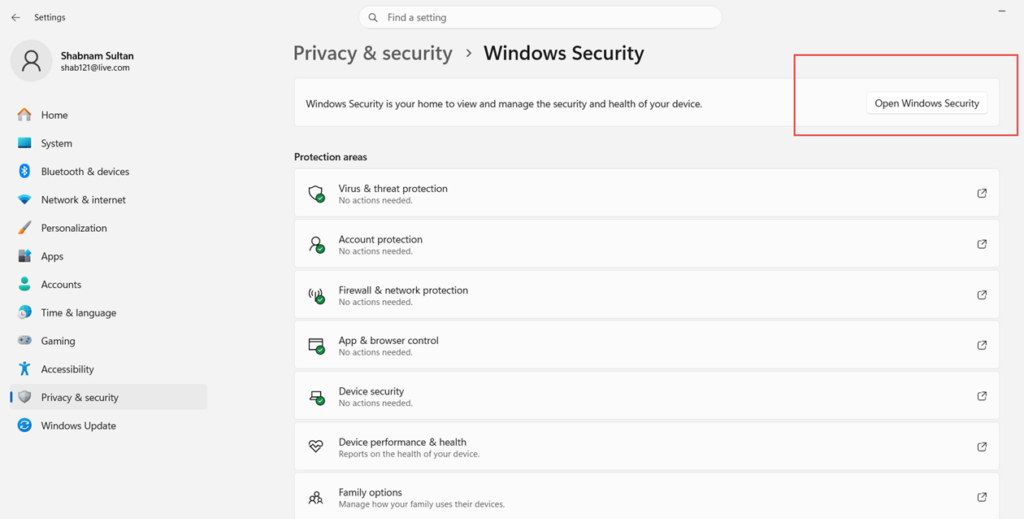The width and height of the screenshot is (1024, 519).
Task: Click the Family options title
Action: coord(370,492)
